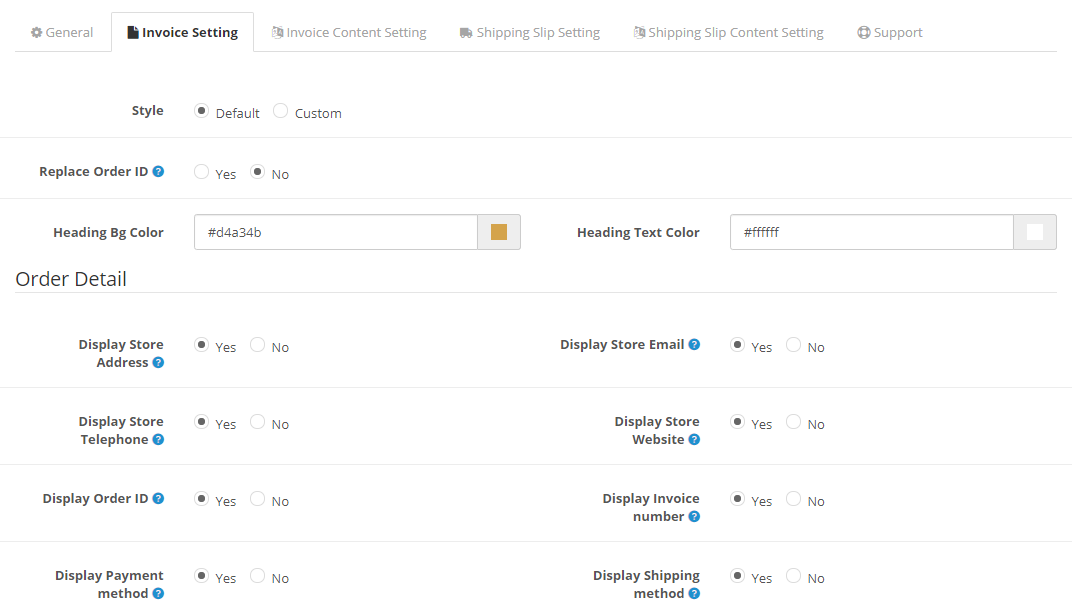
Task: Open the General tab
Action: pos(62,32)
